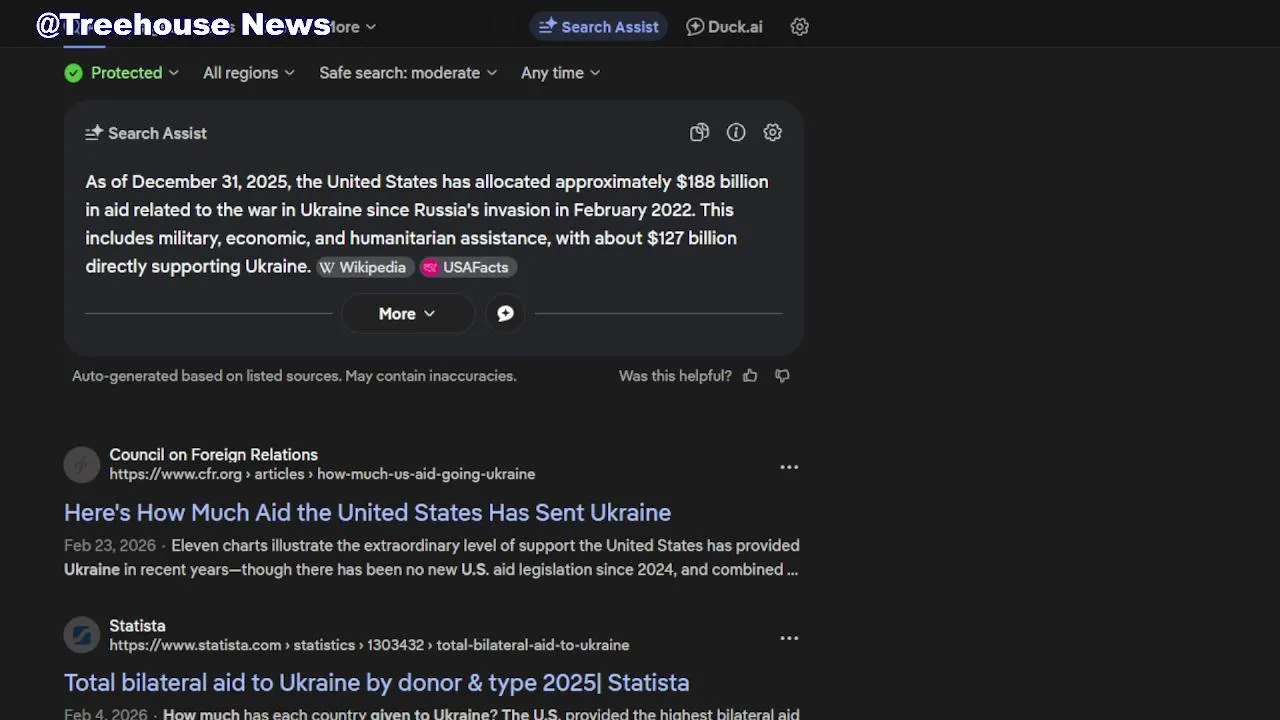
Task: Open the Any time filter dropdown
Action: click(561, 73)
